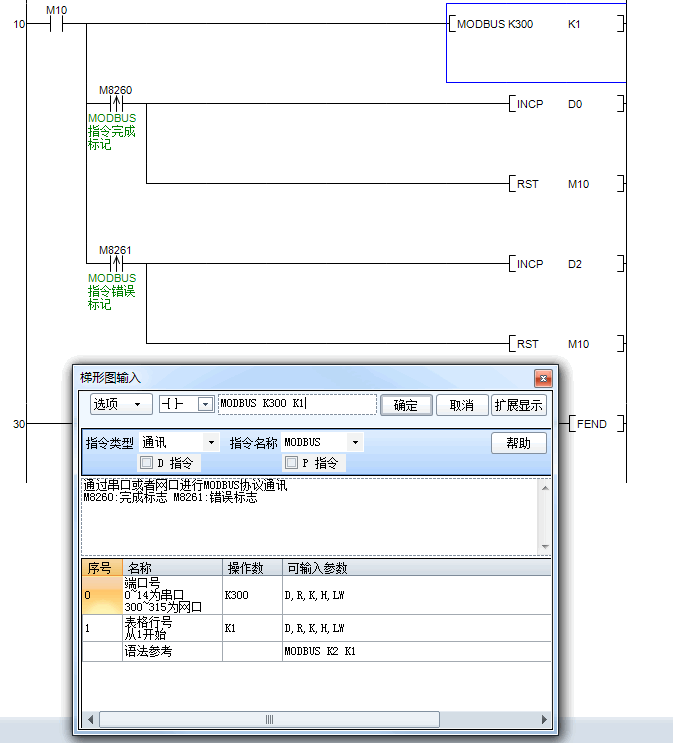Select row number 1 cell
Screen dimensions: 673x743
(102, 628)
